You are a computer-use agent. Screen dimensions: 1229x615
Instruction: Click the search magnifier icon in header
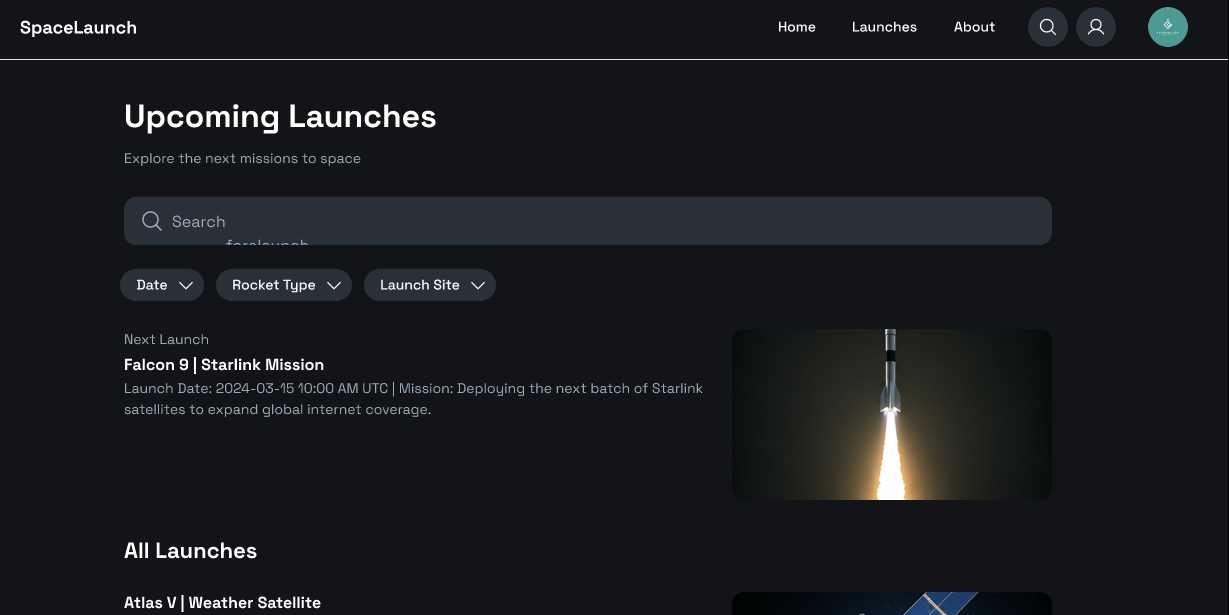1048,27
